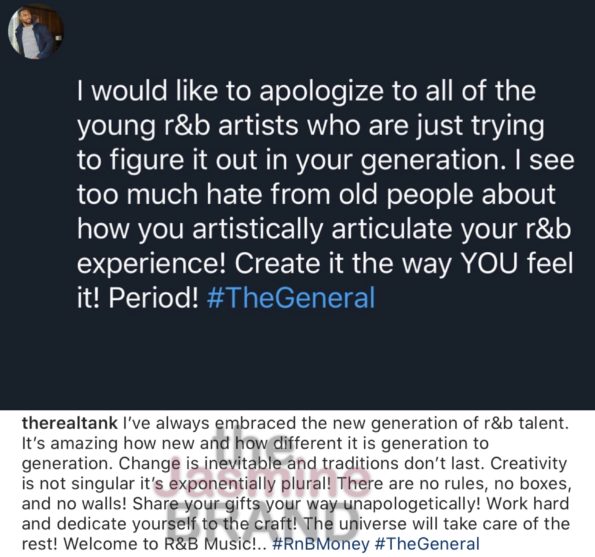Click 'The universe will take care' caption sentence
Screen dimensions: 595x557
[x=410, y=524]
